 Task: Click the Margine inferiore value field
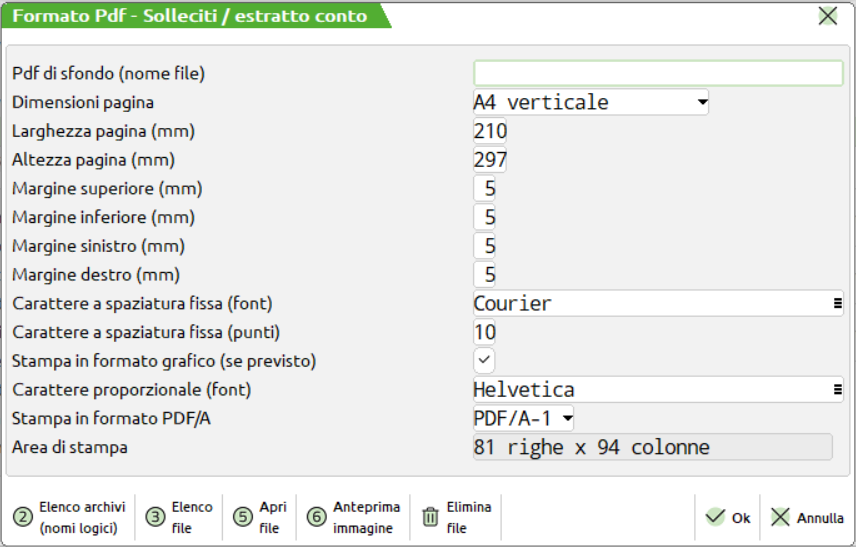pos(485,217)
